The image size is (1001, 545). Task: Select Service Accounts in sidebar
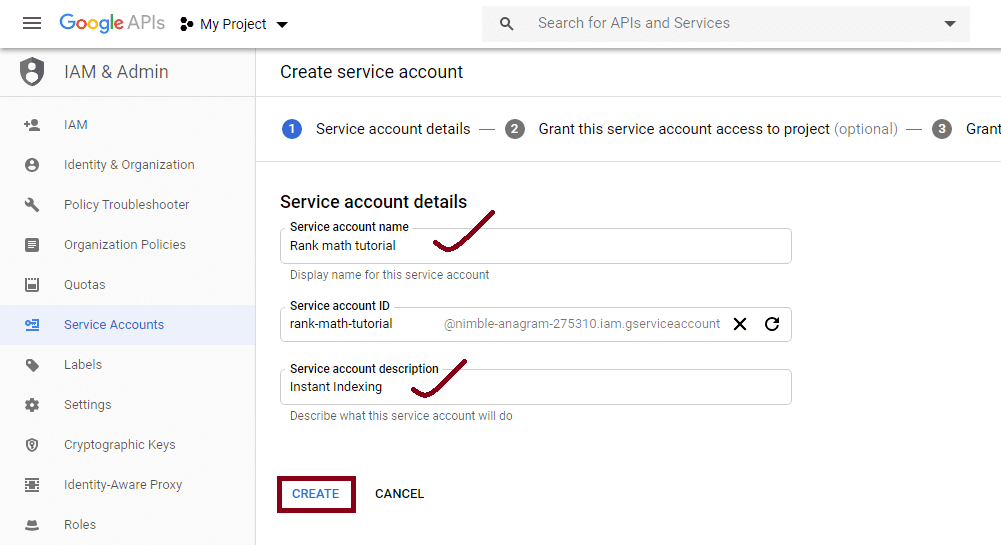(x=128, y=325)
